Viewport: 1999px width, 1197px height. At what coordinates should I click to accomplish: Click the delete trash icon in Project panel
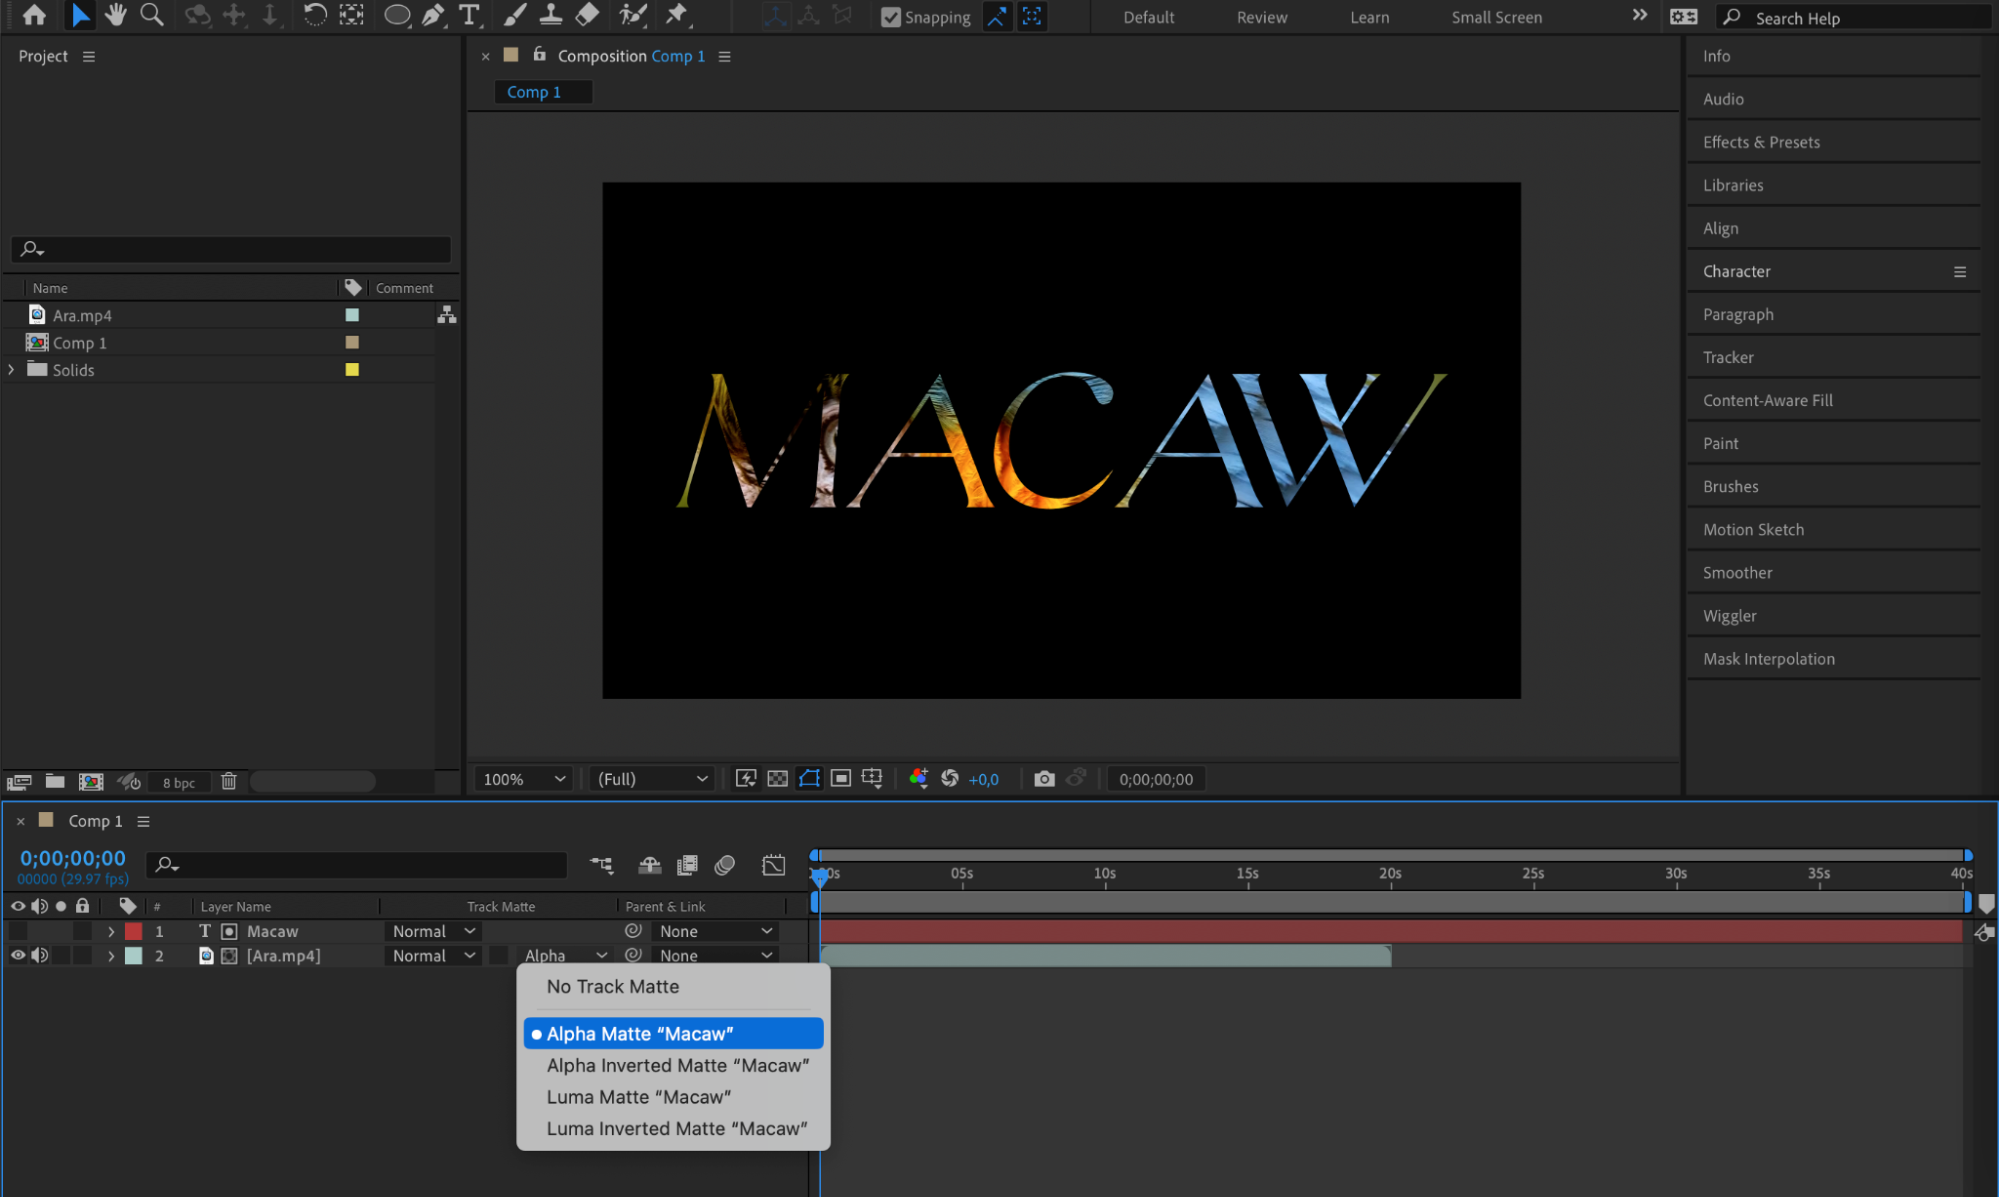point(229,782)
